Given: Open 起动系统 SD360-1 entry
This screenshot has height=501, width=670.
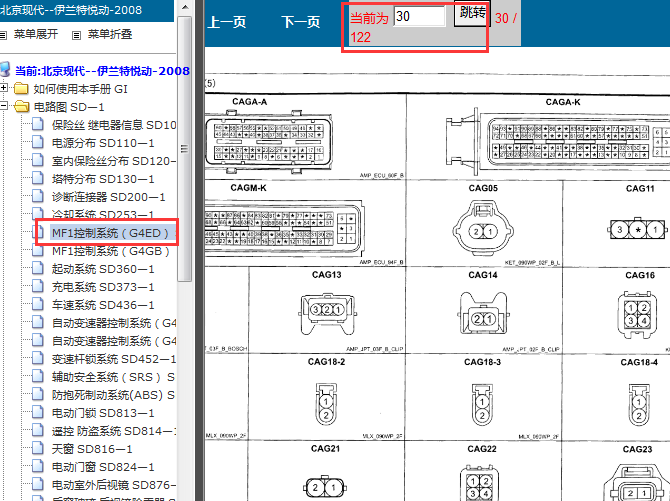Looking at the screenshot, I should pyautogui.click(x=103, y=269).
